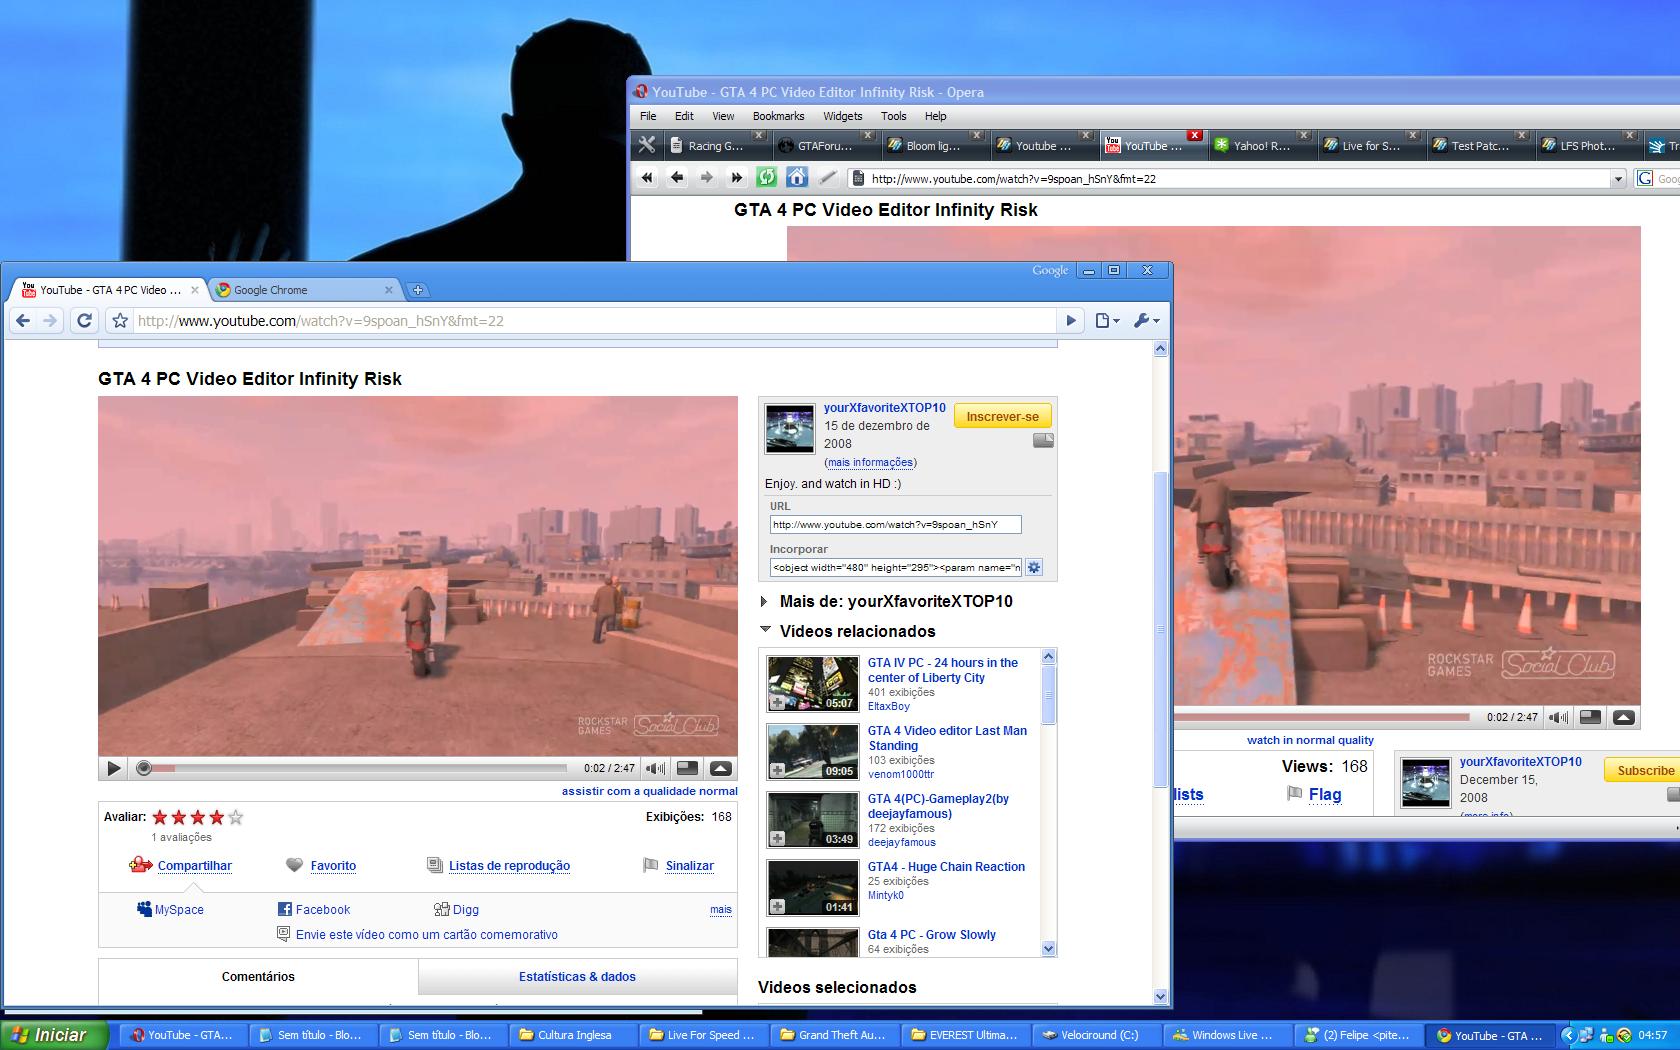Click the video URL field in Chrome
This screenshot has width=1680, height=1050.
point(896,525)
